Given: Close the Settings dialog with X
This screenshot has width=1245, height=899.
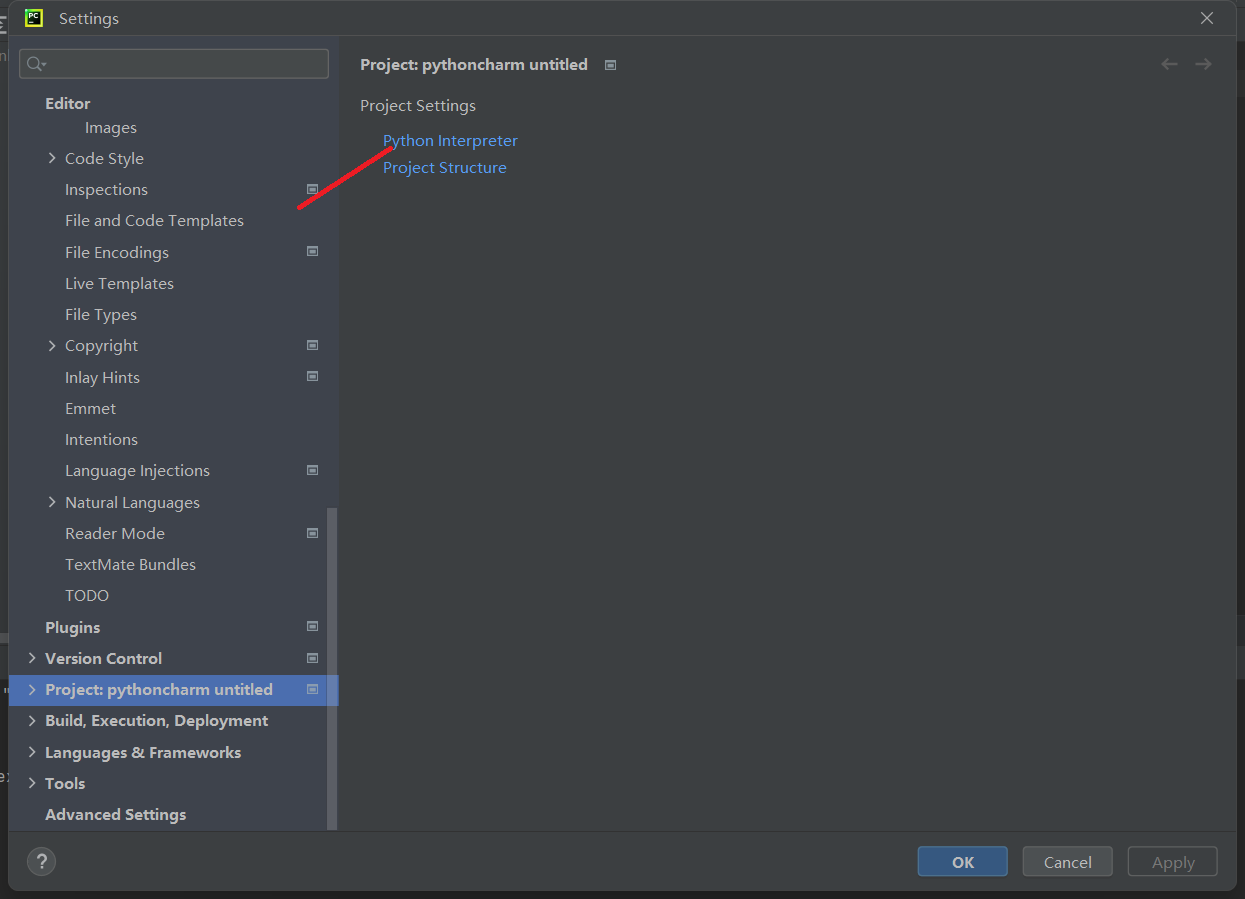Looking at the screenshot, I should coord(1207,18).
